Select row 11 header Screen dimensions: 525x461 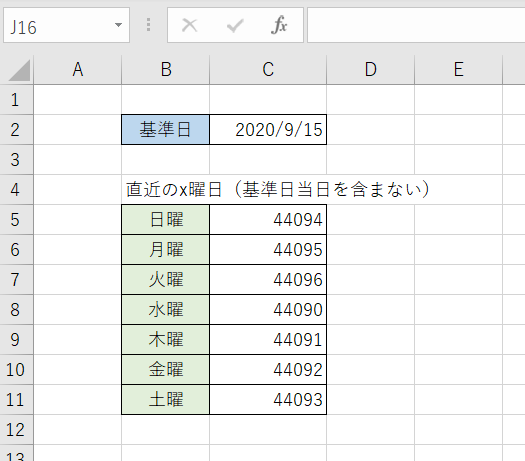pos(16,400)
